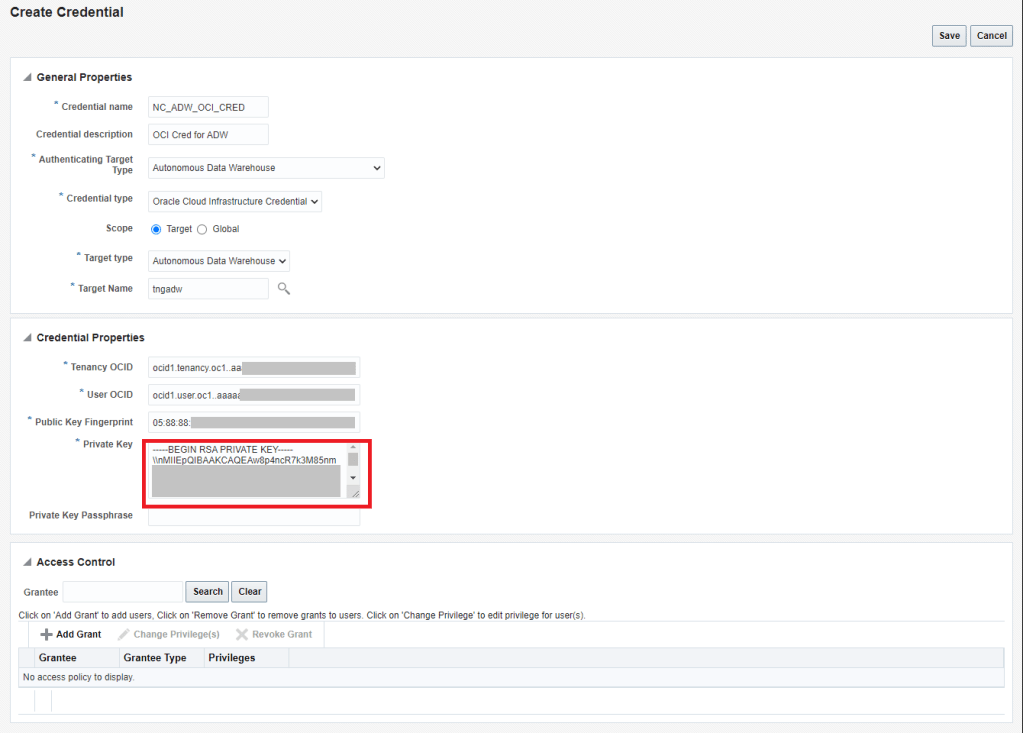Click the Privileges column header
1023x733 pixels.
231,658
